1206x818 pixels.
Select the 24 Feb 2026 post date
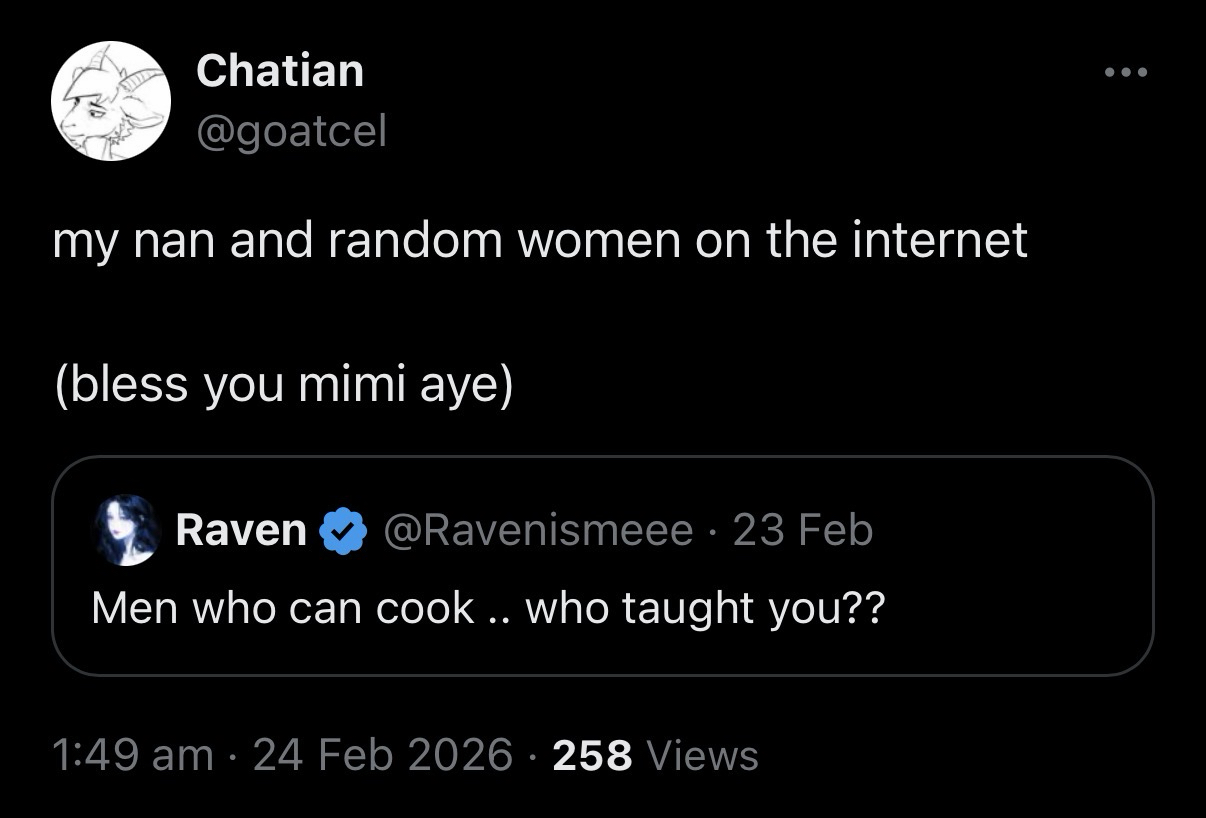point(383,754)
